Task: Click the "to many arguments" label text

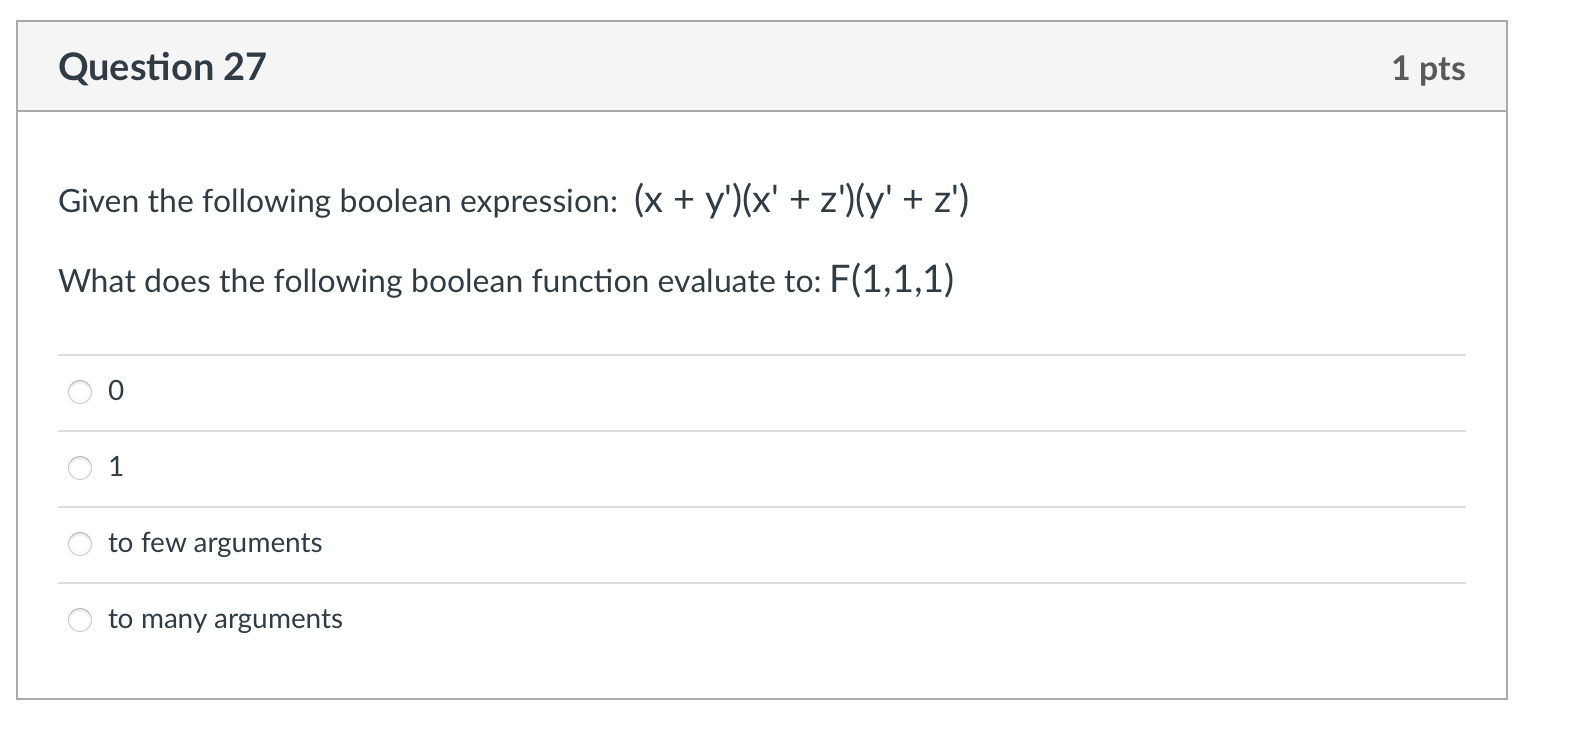Action: (225, 619)
